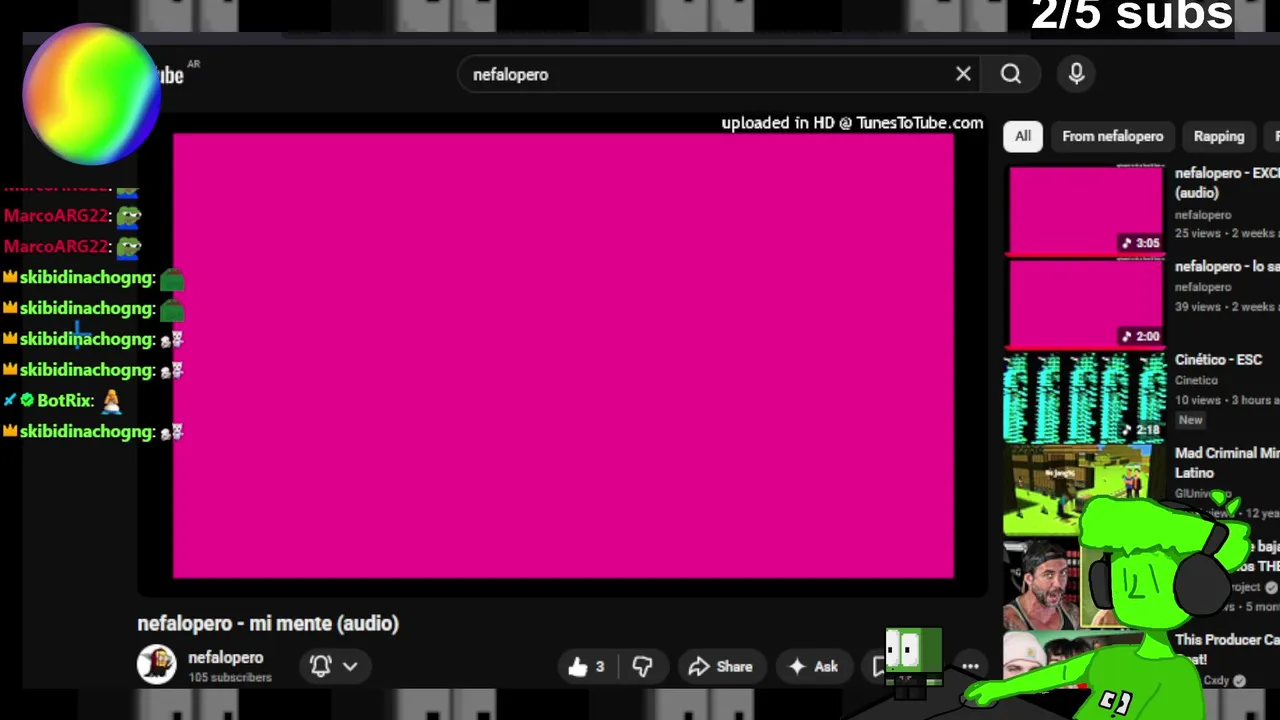Dislike the video with thumbs down
This screenshot has width=1280, height=720.
click(x=642, y=667)
